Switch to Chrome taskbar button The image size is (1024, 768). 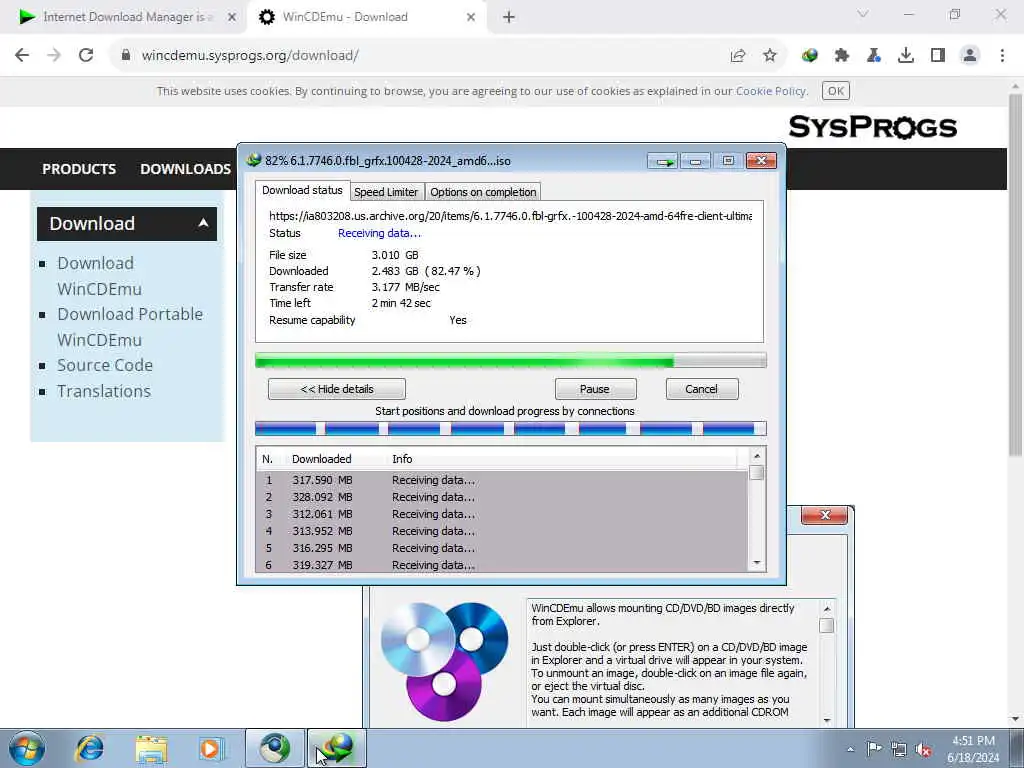(x=274, y=748)
